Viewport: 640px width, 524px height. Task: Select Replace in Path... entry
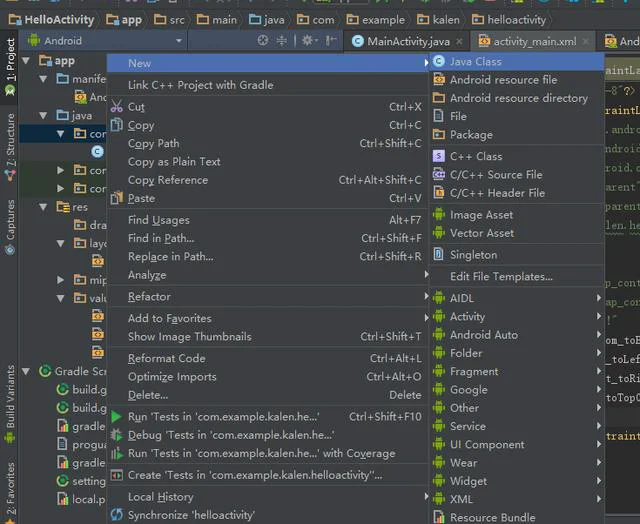[268, 256]
